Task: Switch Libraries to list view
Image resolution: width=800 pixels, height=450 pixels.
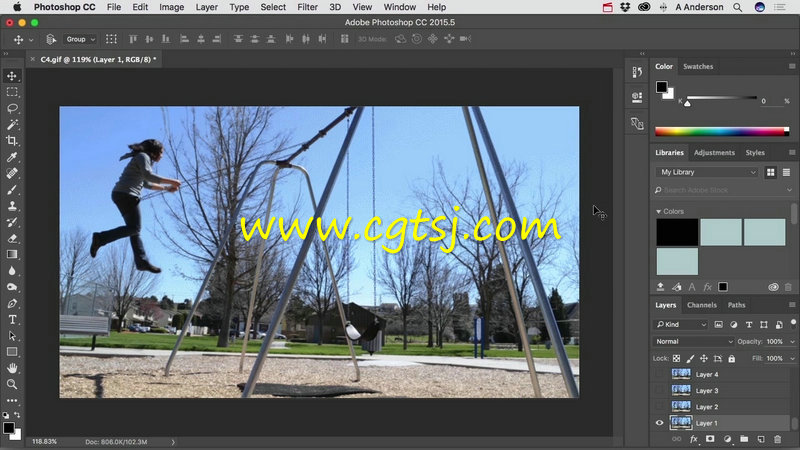Action: (786, 172)
